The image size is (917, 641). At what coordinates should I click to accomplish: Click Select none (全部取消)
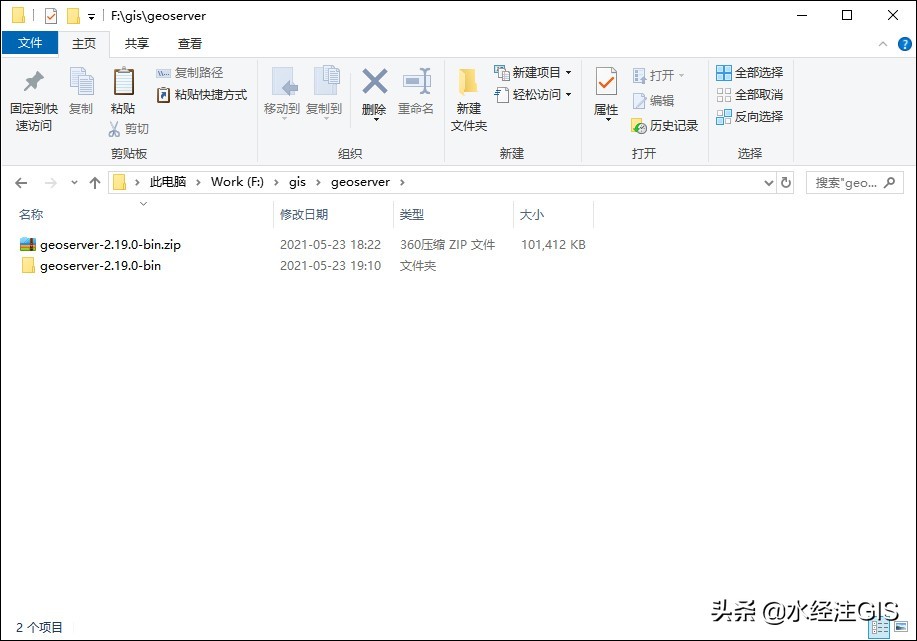(750, 95)
